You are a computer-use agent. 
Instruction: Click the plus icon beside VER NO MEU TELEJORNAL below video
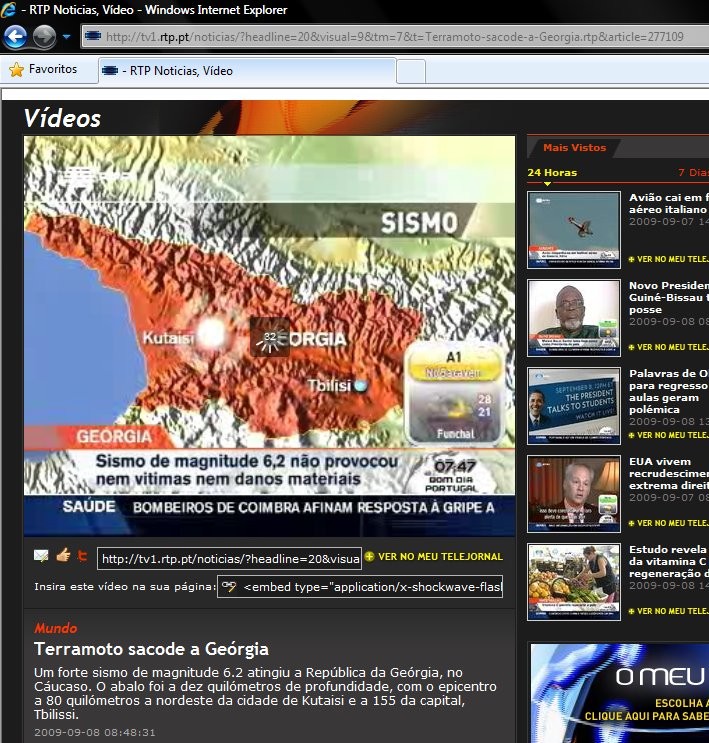370,557
